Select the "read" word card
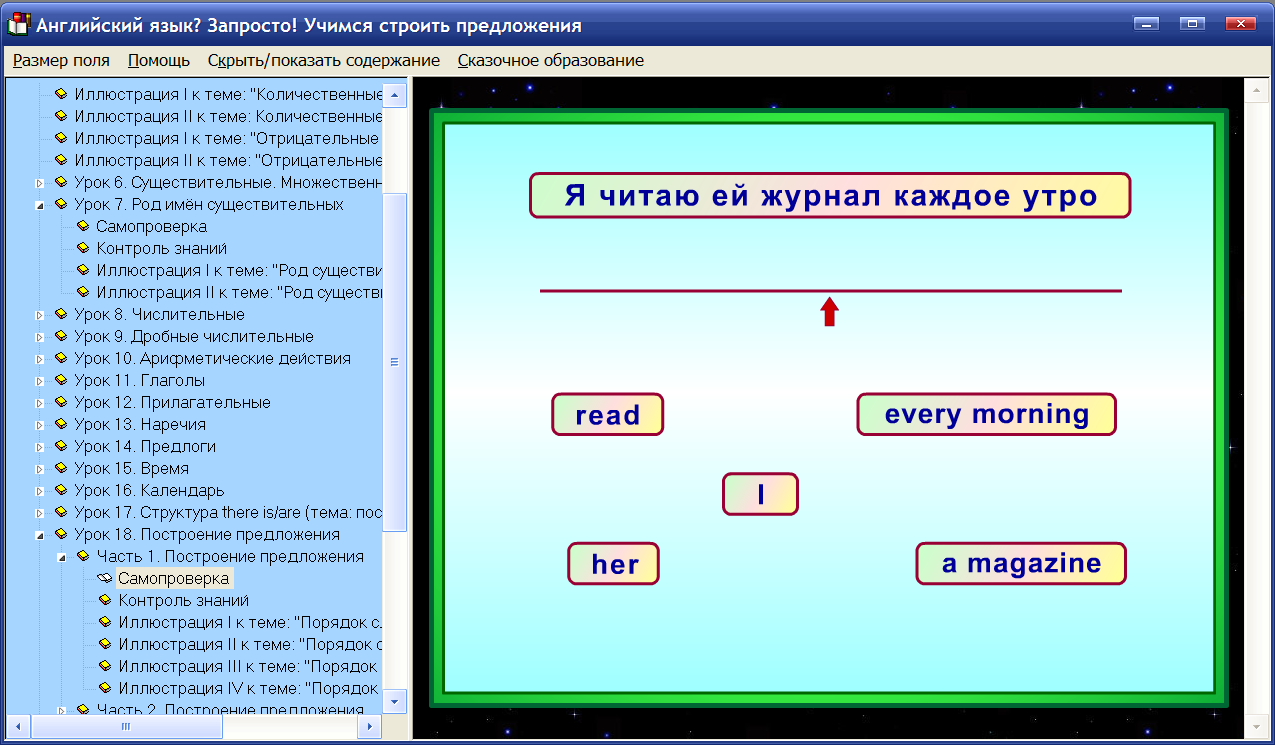The image size is (1275, 745). click(x=607, y=413)
